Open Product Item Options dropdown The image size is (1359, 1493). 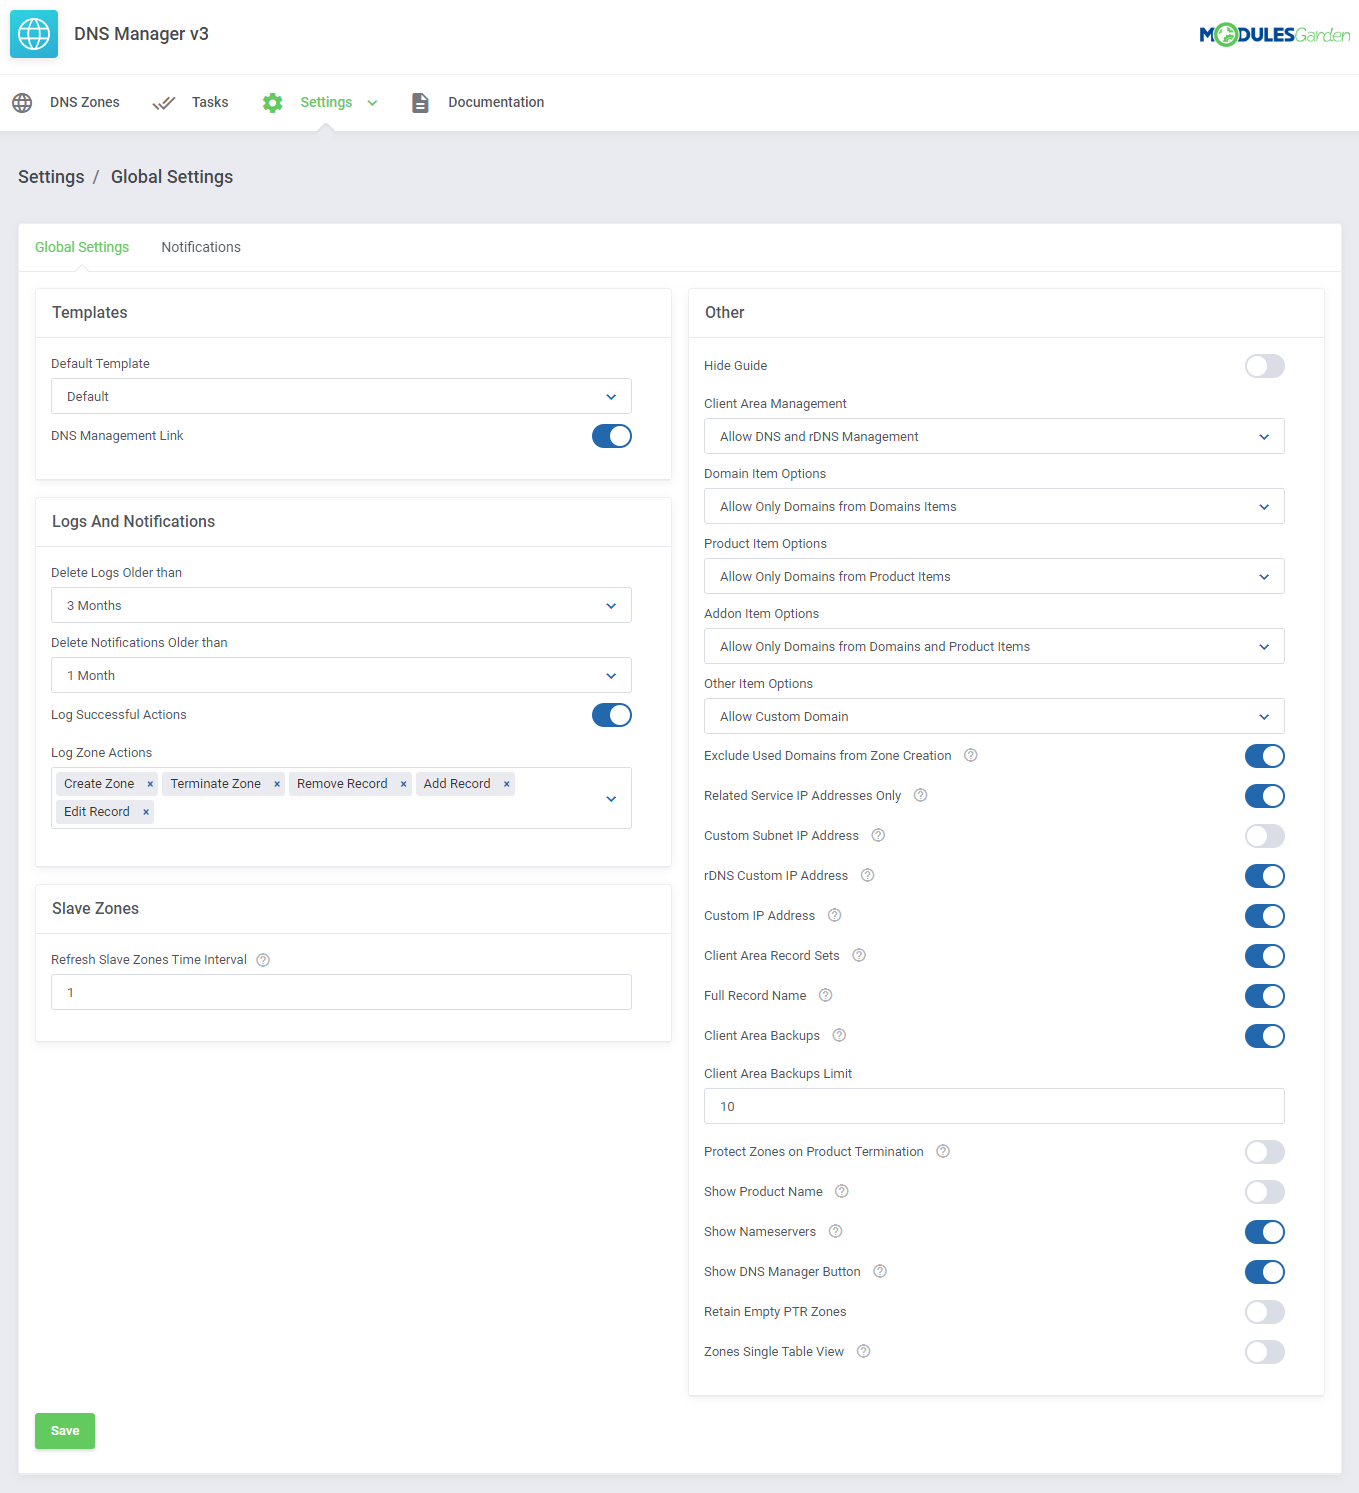tap(994, 576)
